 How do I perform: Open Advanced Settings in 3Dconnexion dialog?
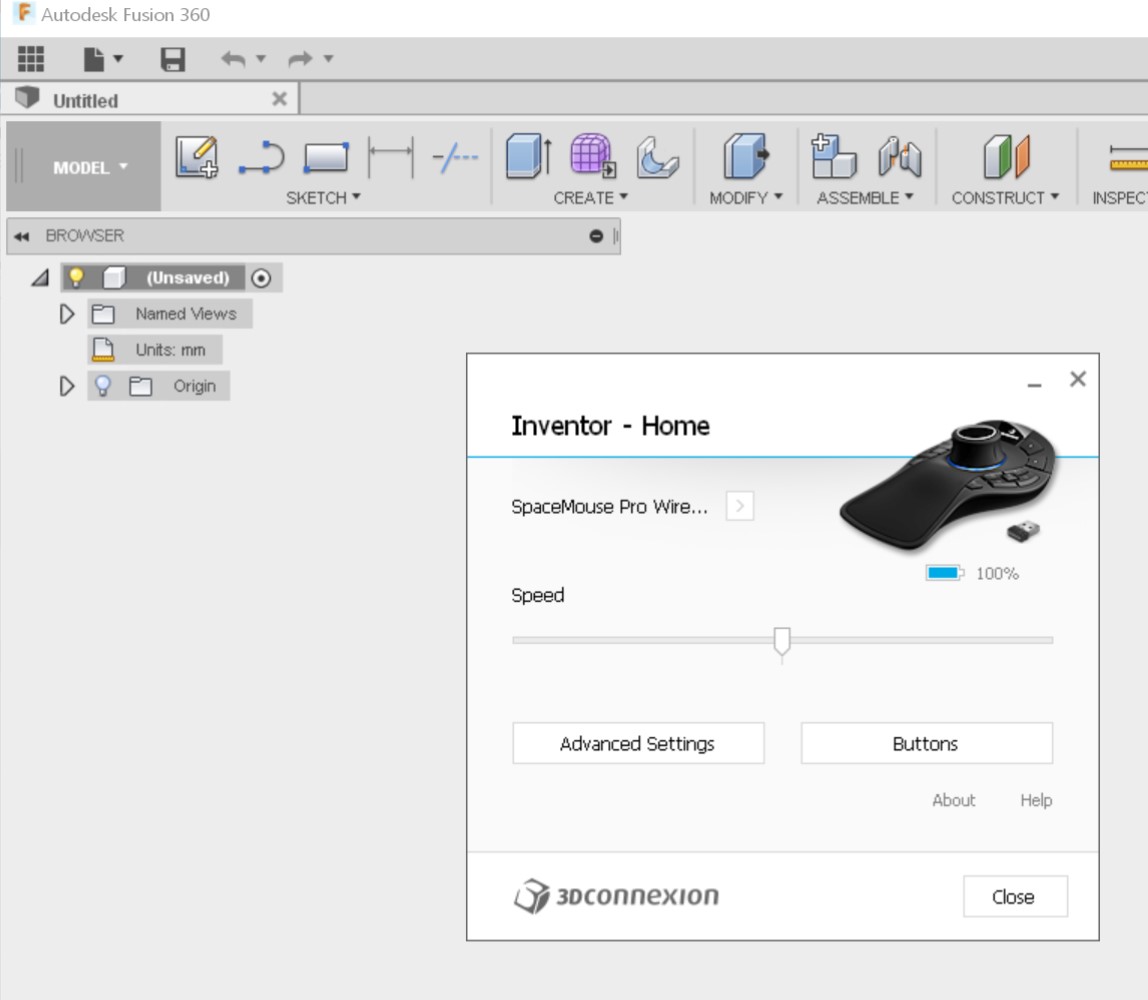pyautogui.click(x=638, y=743)
